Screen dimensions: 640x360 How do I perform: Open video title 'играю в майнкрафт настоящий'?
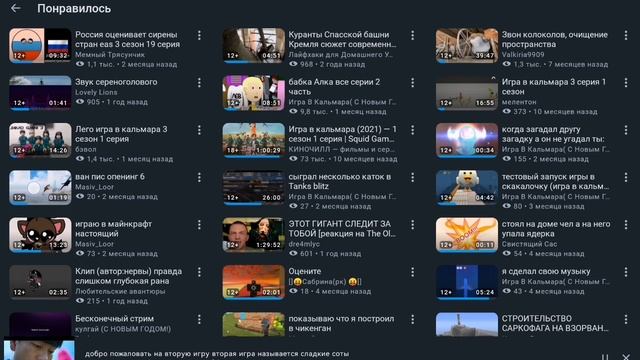pos(113,229)
